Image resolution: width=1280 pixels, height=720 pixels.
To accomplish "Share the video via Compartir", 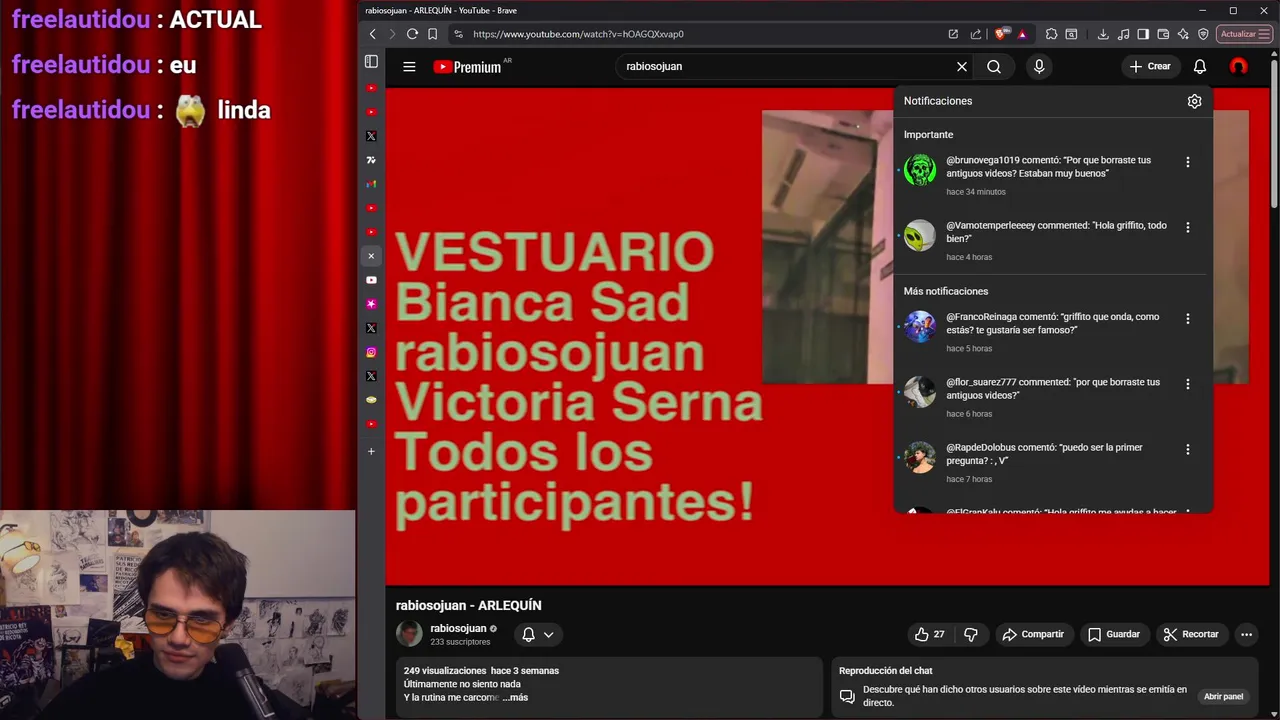I will point(1034,634).
